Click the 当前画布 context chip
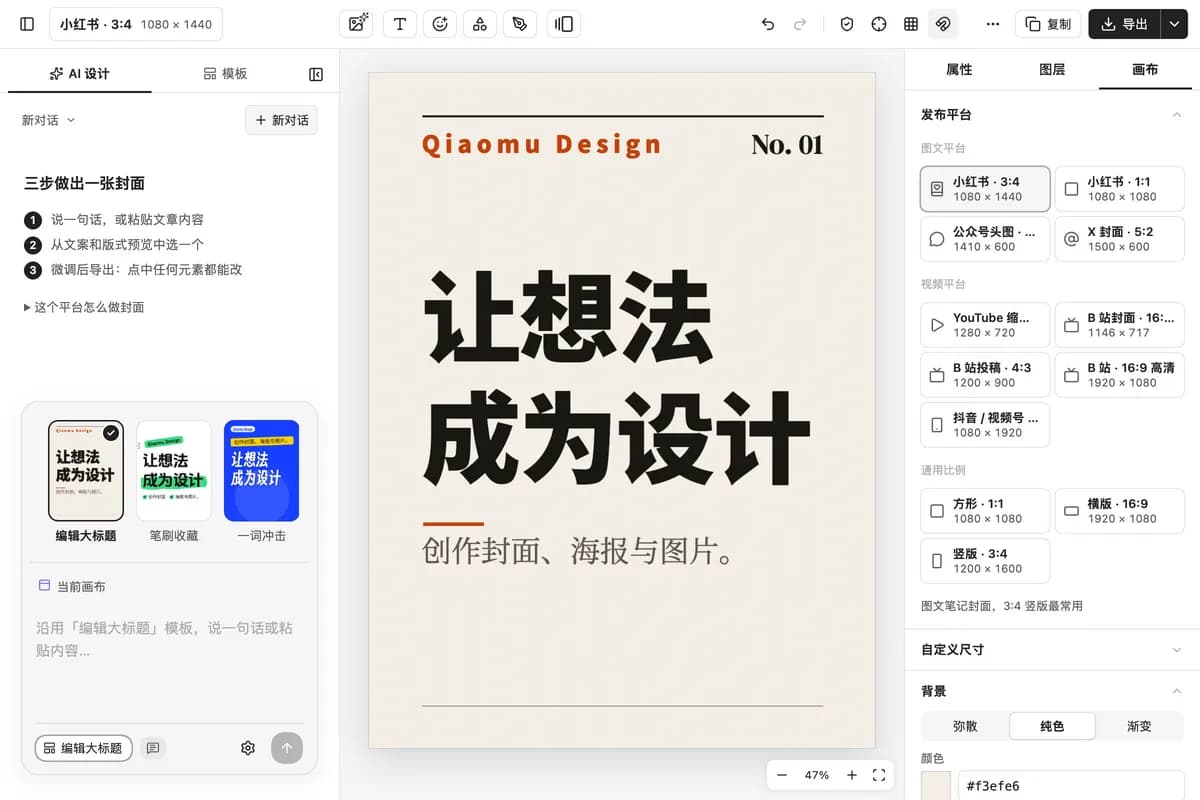The height and width of the screenshot is (800, 1200). click(x=71, y=587)
